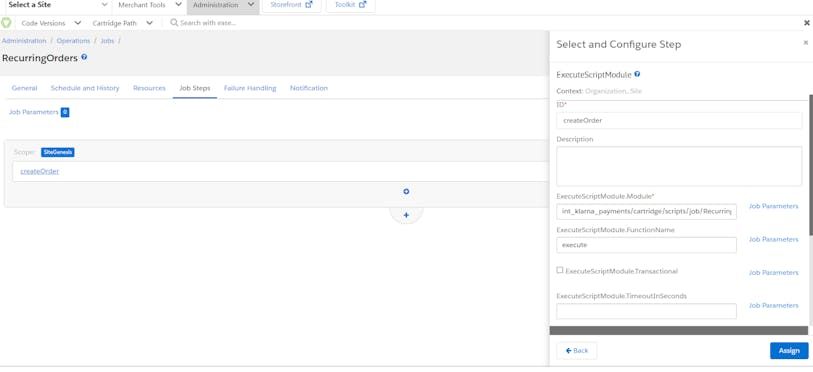
Task: Click Operations breadcrumb link
Action: point(73,40)
